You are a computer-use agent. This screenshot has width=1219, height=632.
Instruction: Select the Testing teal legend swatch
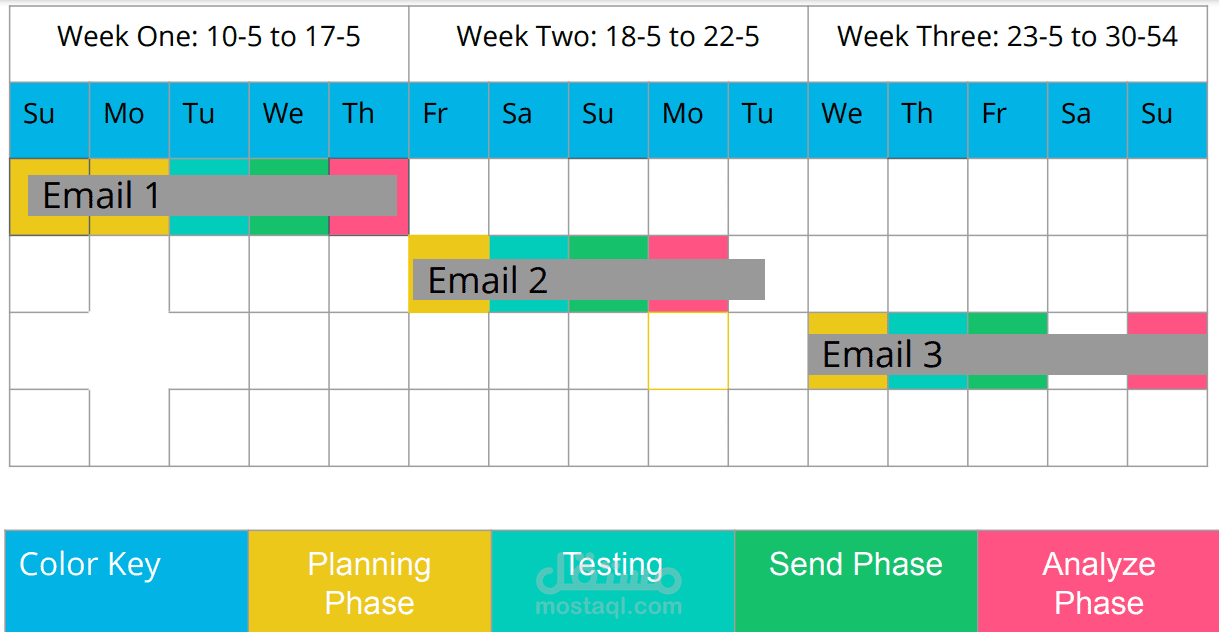(x=613, y=582)
